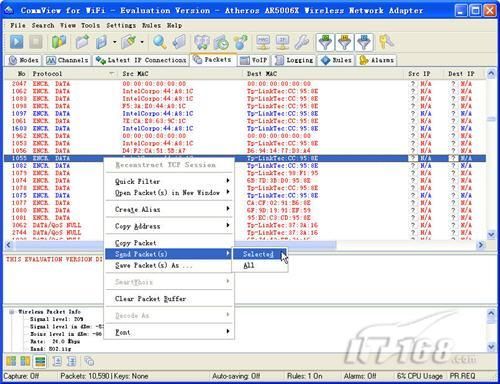This screenshot has height=384, width=500.
Task: Choose Selected in Send Packet(s) submenu
Action: tap(260, 254)
